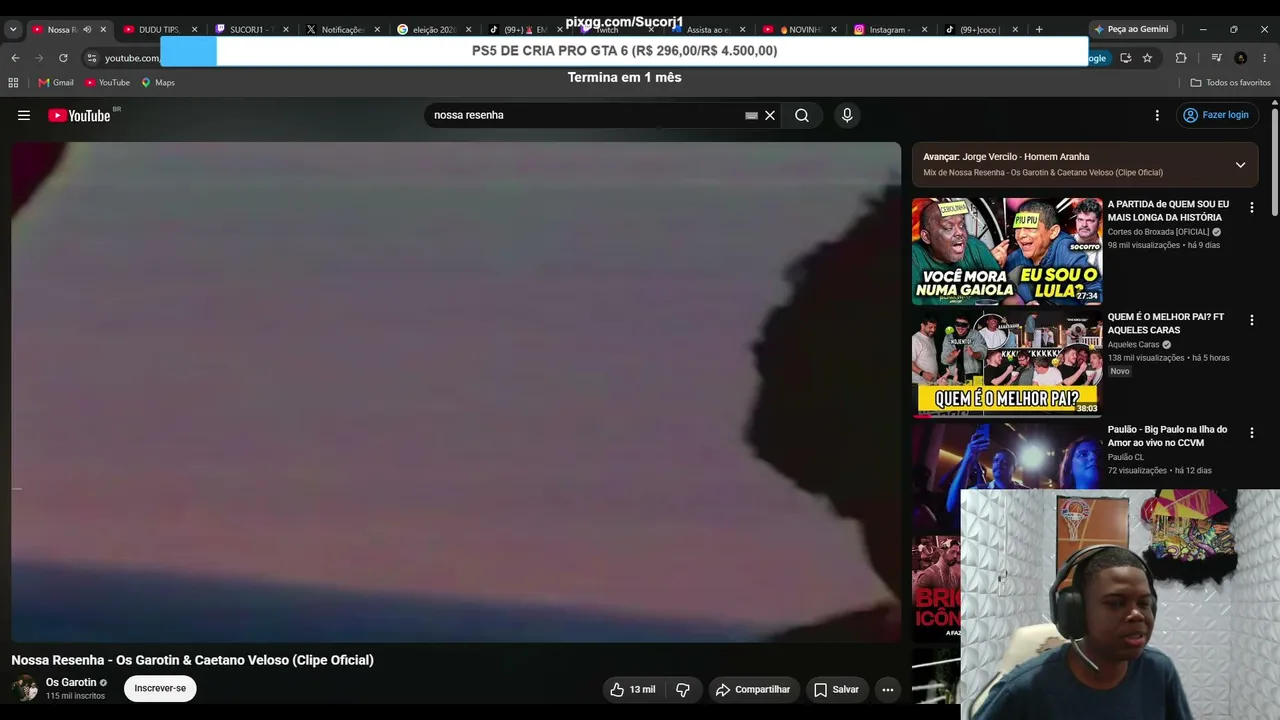Start voice search with microphone
Image resolution: width=1280 pixels, height=720 pixels.
(x=847, y=115)
